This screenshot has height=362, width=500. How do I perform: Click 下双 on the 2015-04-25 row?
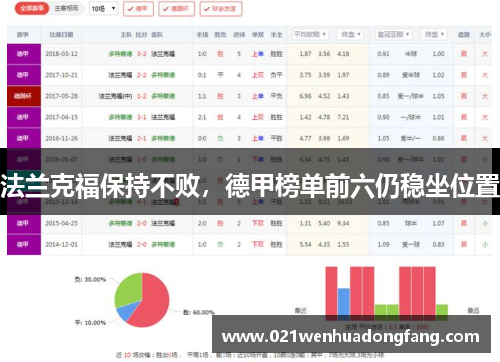tap(258, 223)
